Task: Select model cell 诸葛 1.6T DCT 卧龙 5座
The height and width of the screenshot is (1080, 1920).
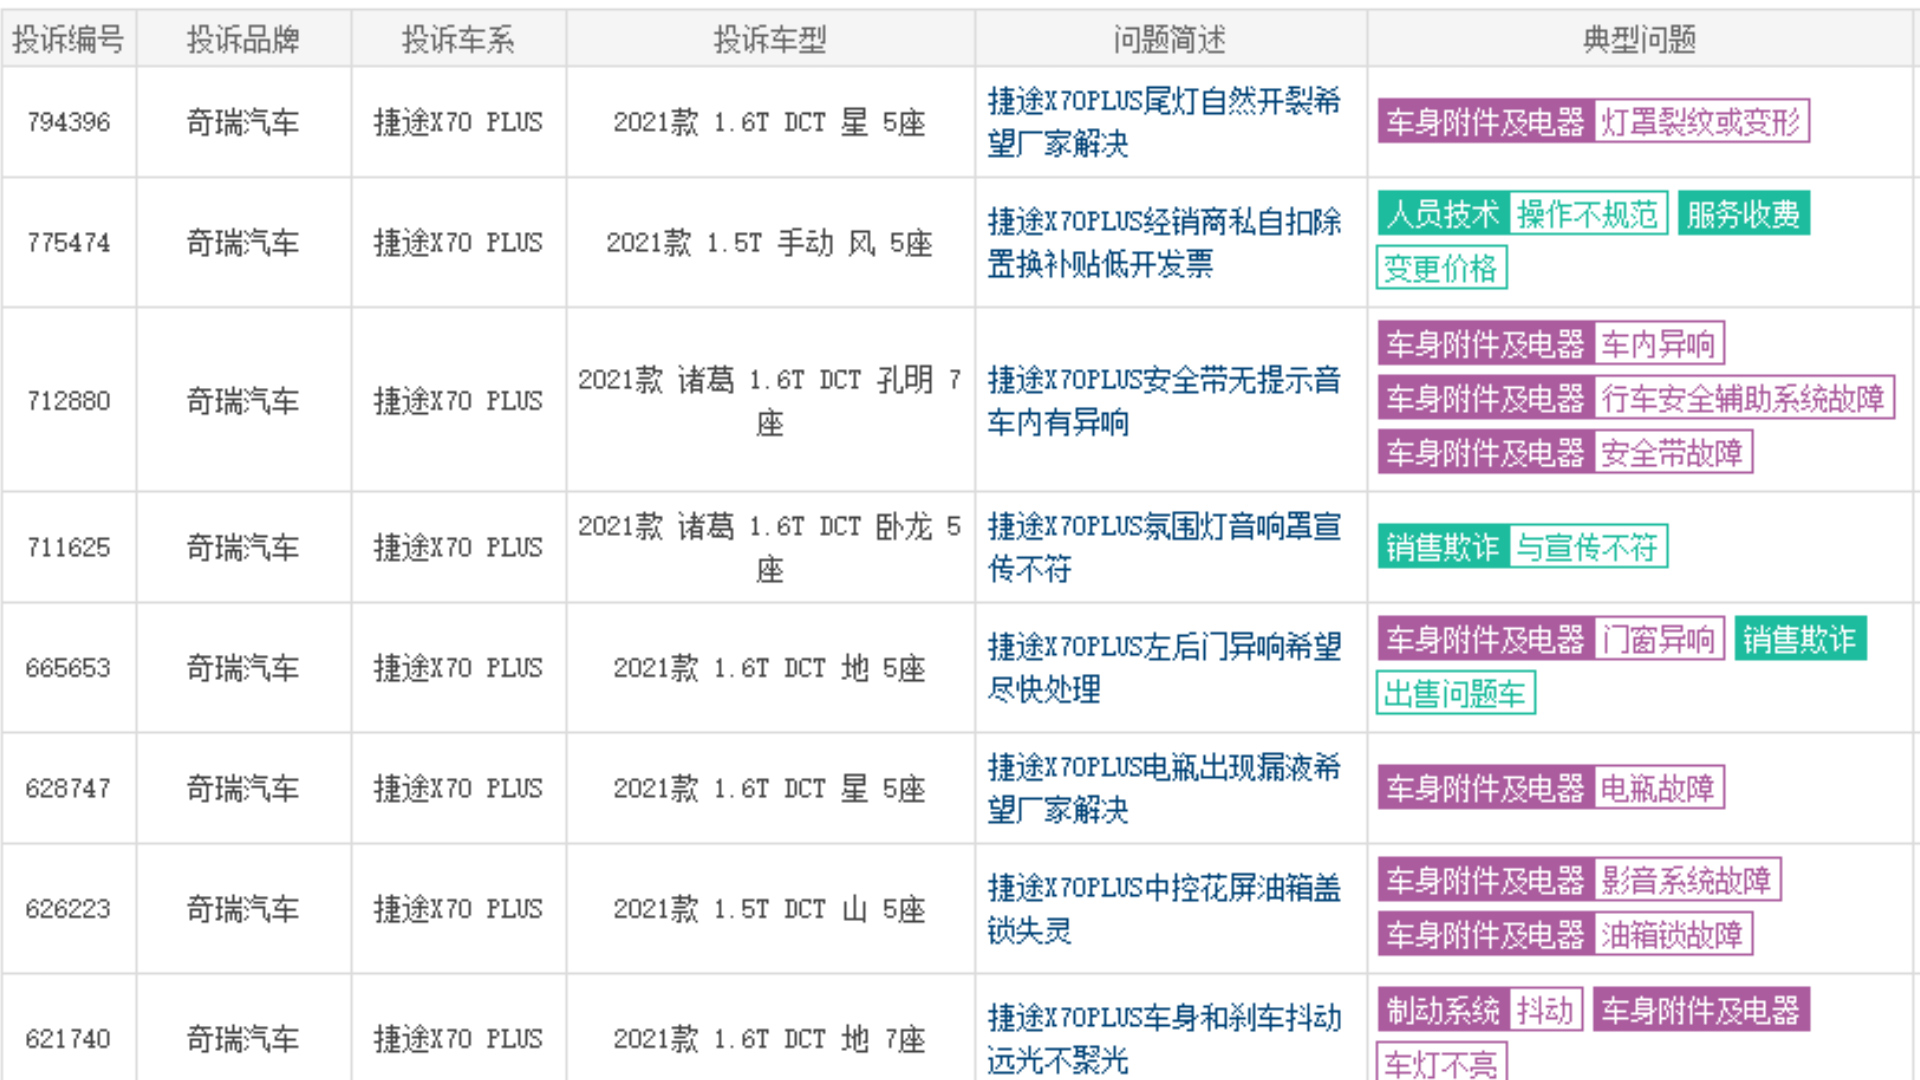Action: 770,547
